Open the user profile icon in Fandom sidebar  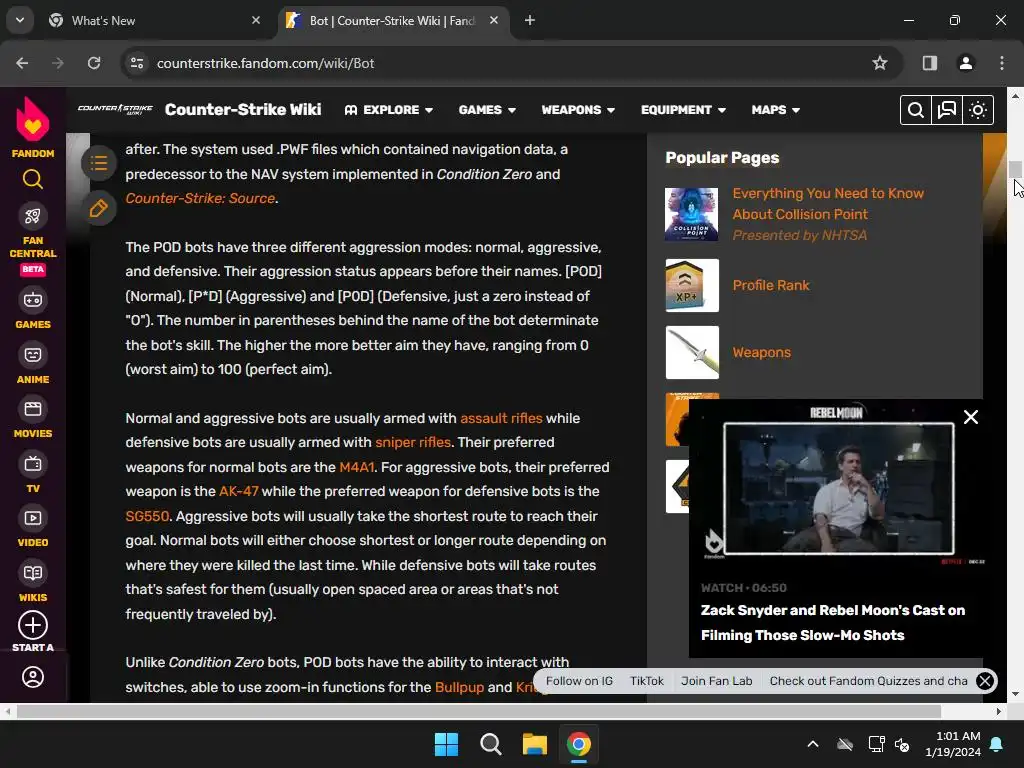click(x=33, y=677)
